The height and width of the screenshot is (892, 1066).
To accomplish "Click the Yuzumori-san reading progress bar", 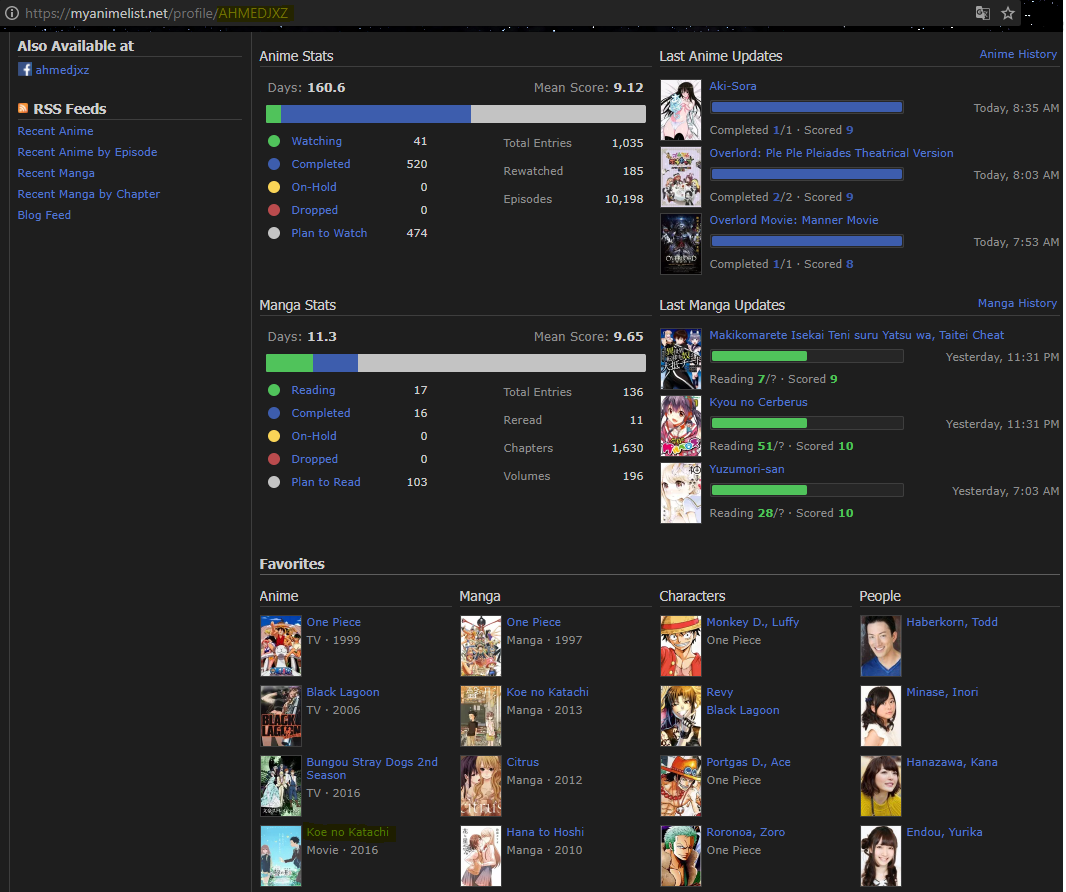I will coord(806,490).
